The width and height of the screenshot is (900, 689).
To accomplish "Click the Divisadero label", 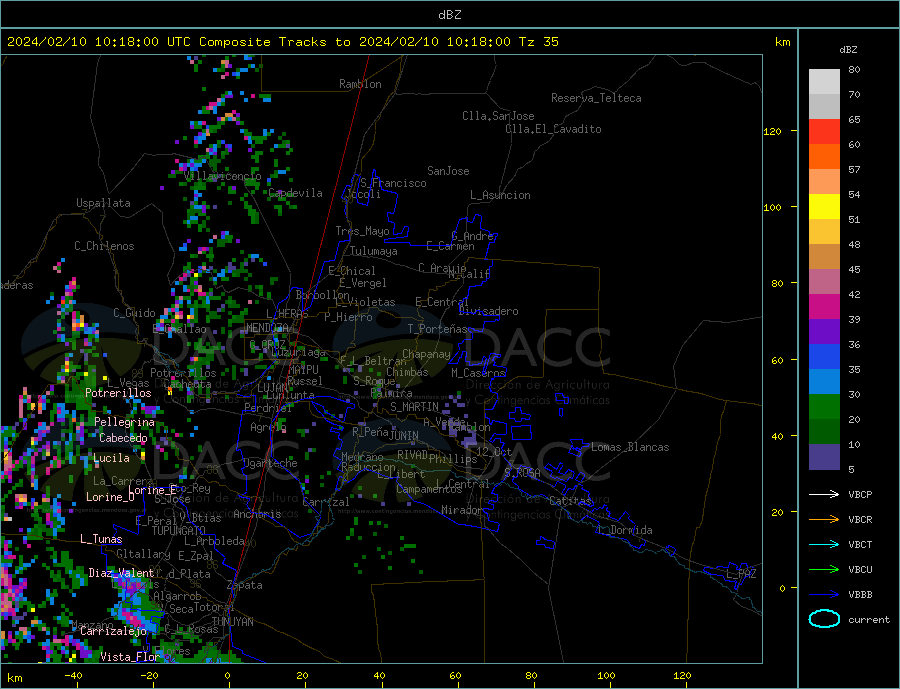I will pos(488,311).
